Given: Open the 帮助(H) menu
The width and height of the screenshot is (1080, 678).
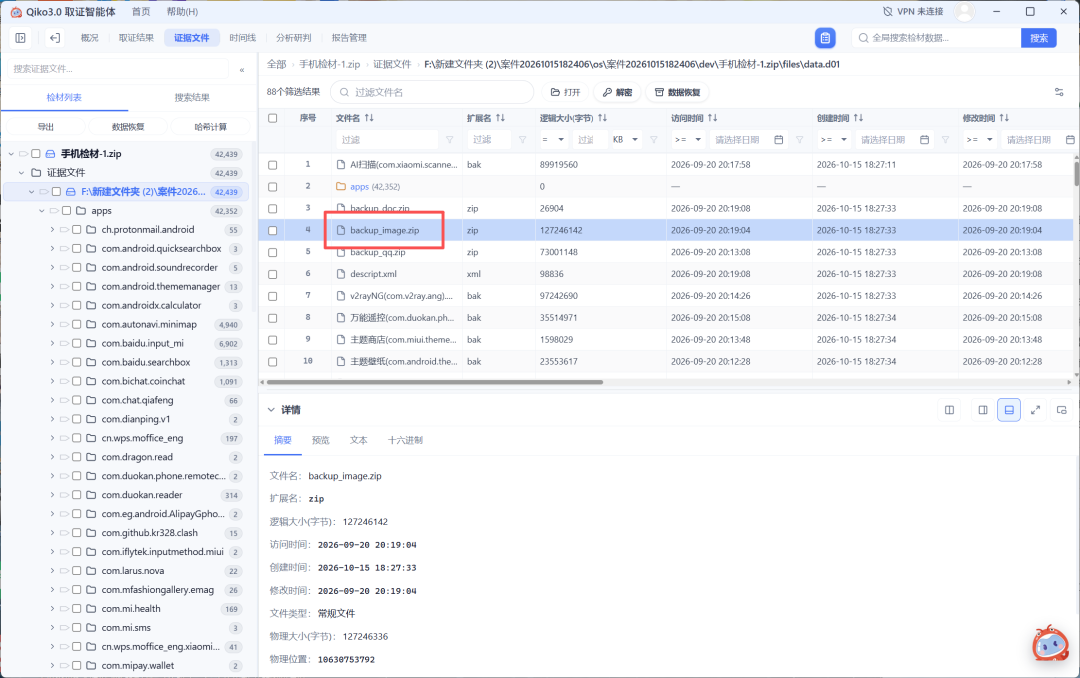Looking at the screenshot, I should 183,12.
